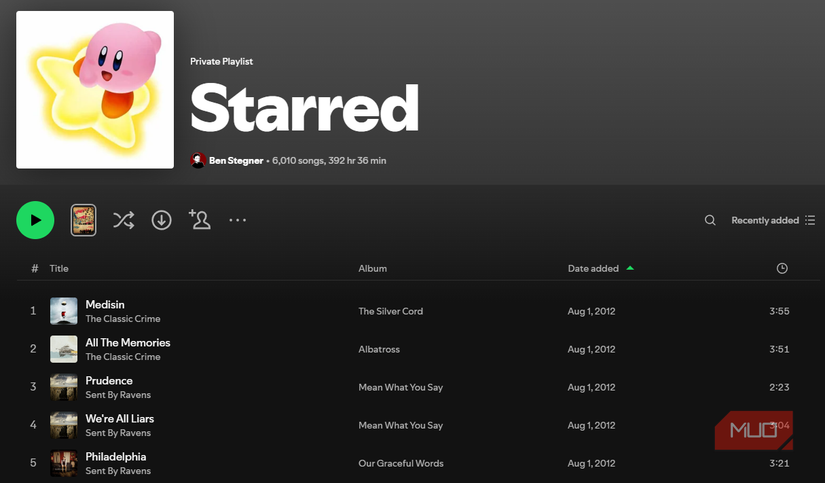825x483 pixels.
Task: Open Mean What You Say album for Prudence
Action: point(400,387)
